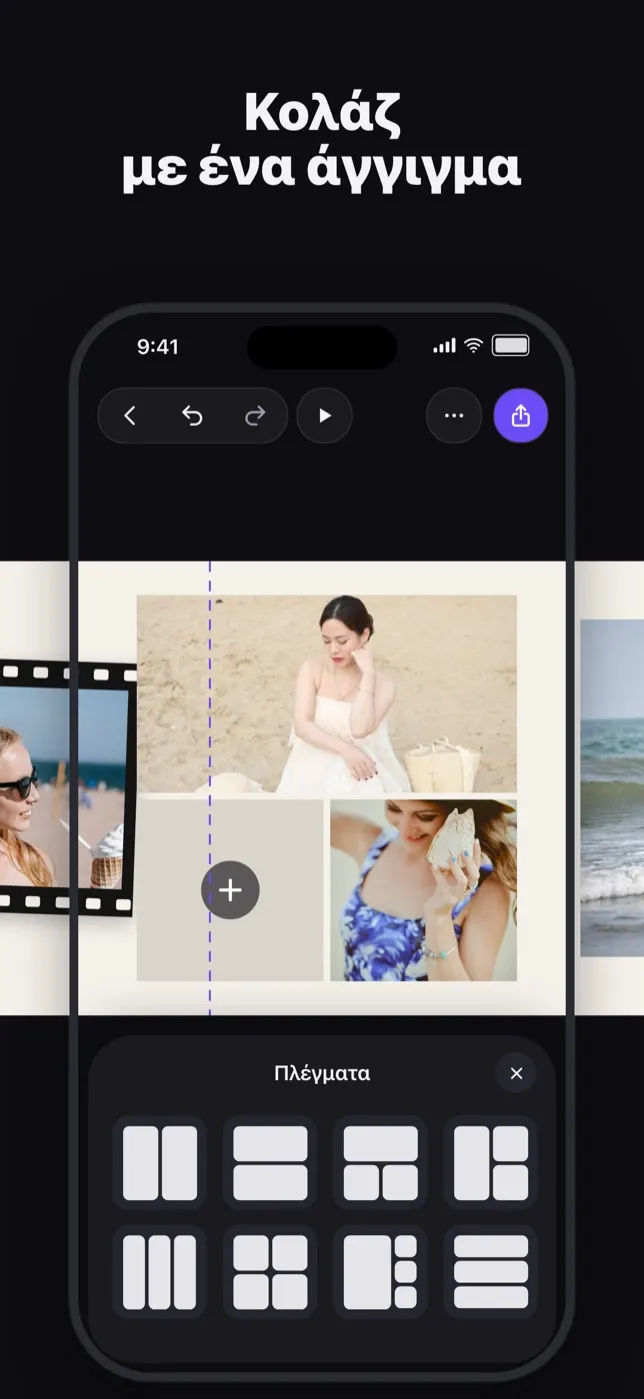Undo the last action
644x1399 pixels.
point(192,416)
